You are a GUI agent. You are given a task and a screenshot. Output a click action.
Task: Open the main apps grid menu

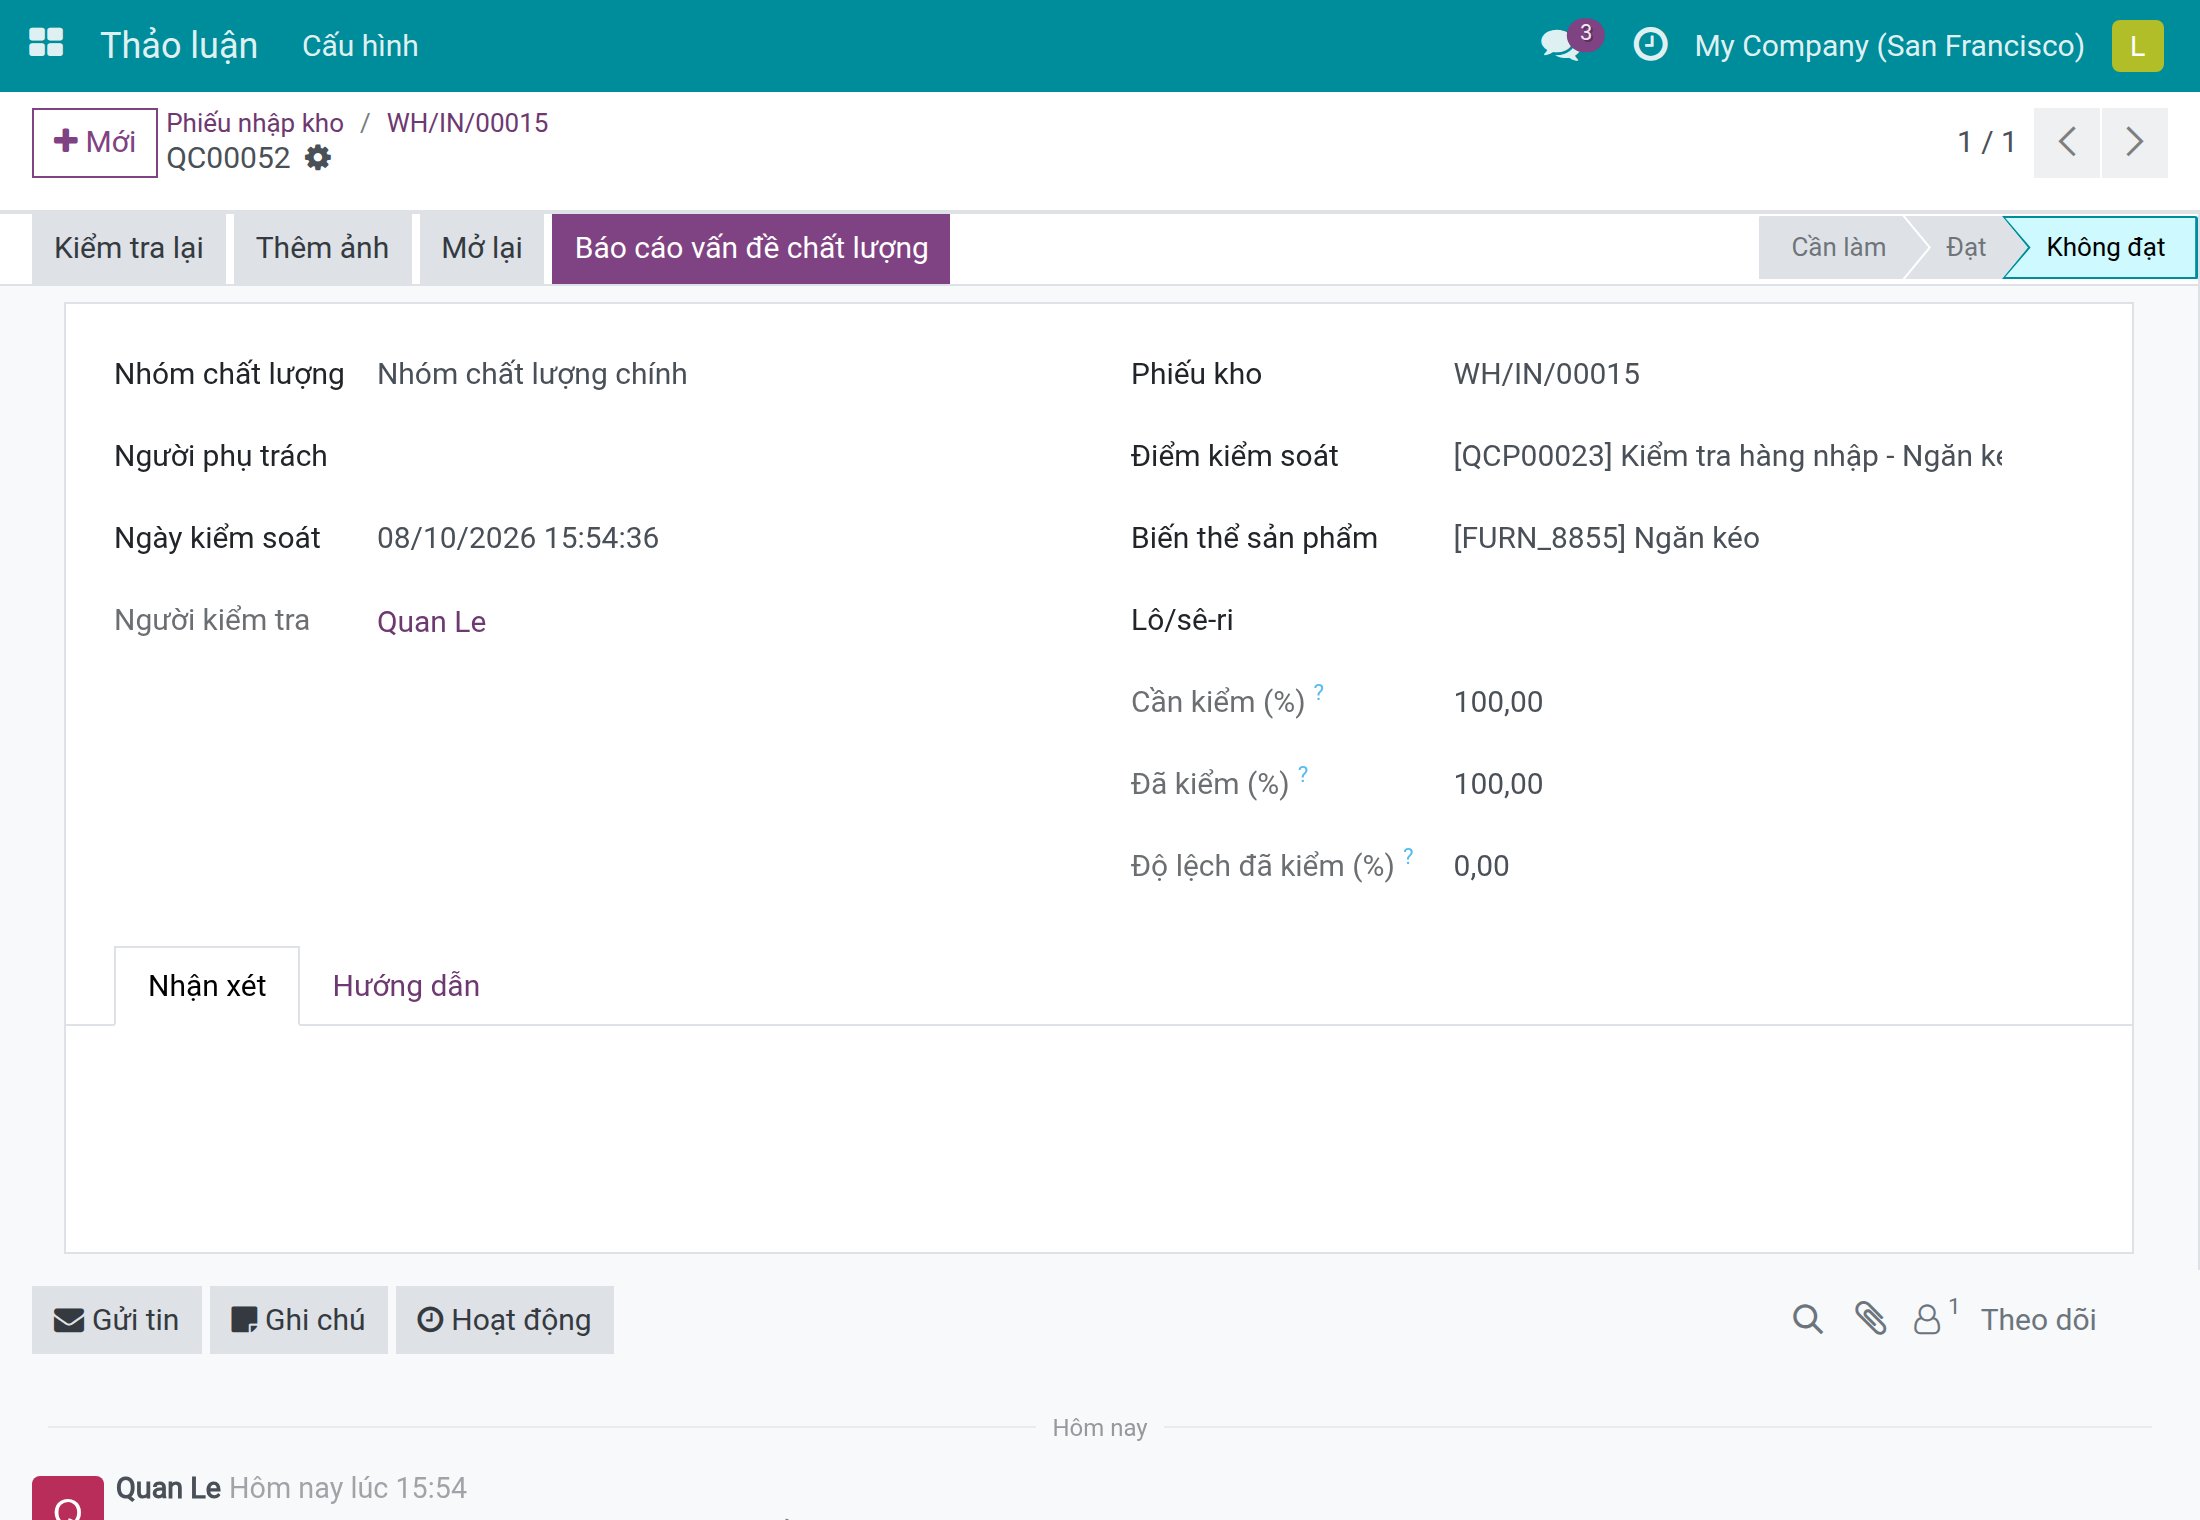46,44
